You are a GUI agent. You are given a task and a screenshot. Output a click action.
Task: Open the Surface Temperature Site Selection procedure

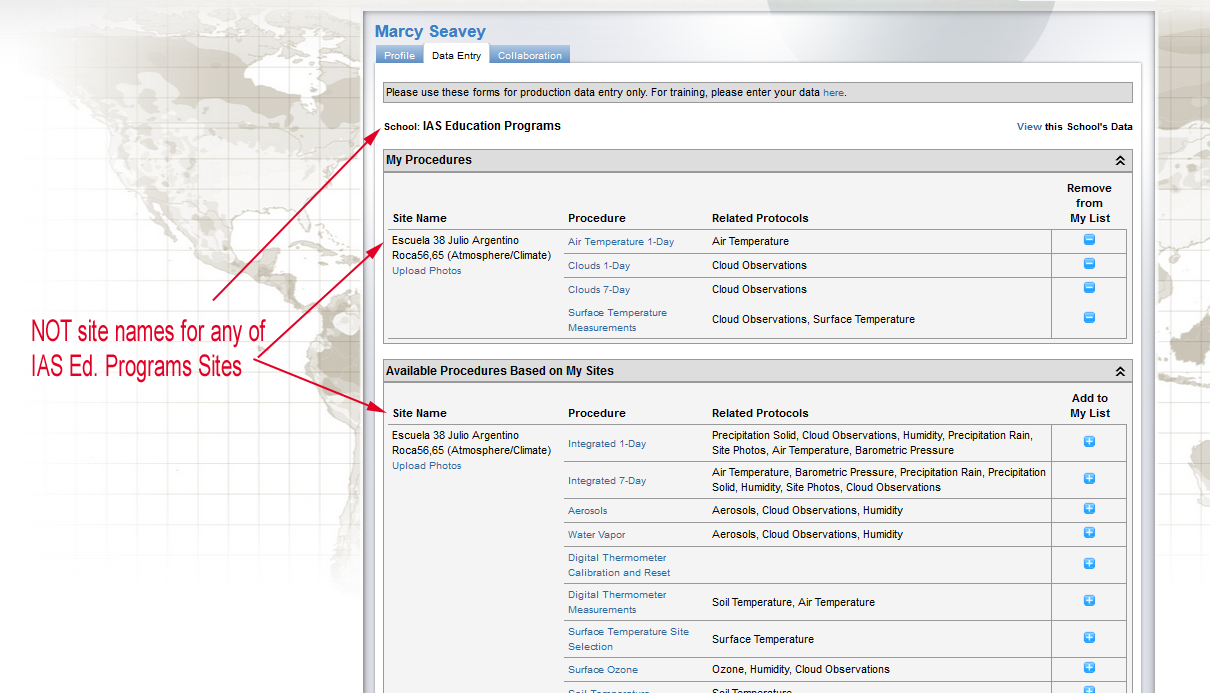click(628, 639)
